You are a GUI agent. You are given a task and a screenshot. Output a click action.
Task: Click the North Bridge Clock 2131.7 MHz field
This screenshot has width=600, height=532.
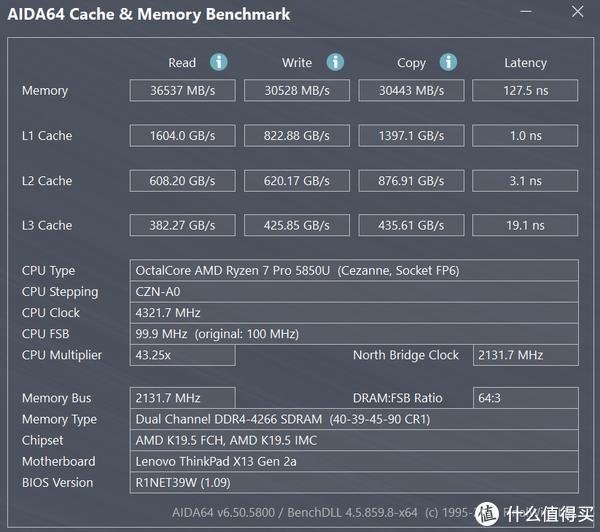(526, 355)
